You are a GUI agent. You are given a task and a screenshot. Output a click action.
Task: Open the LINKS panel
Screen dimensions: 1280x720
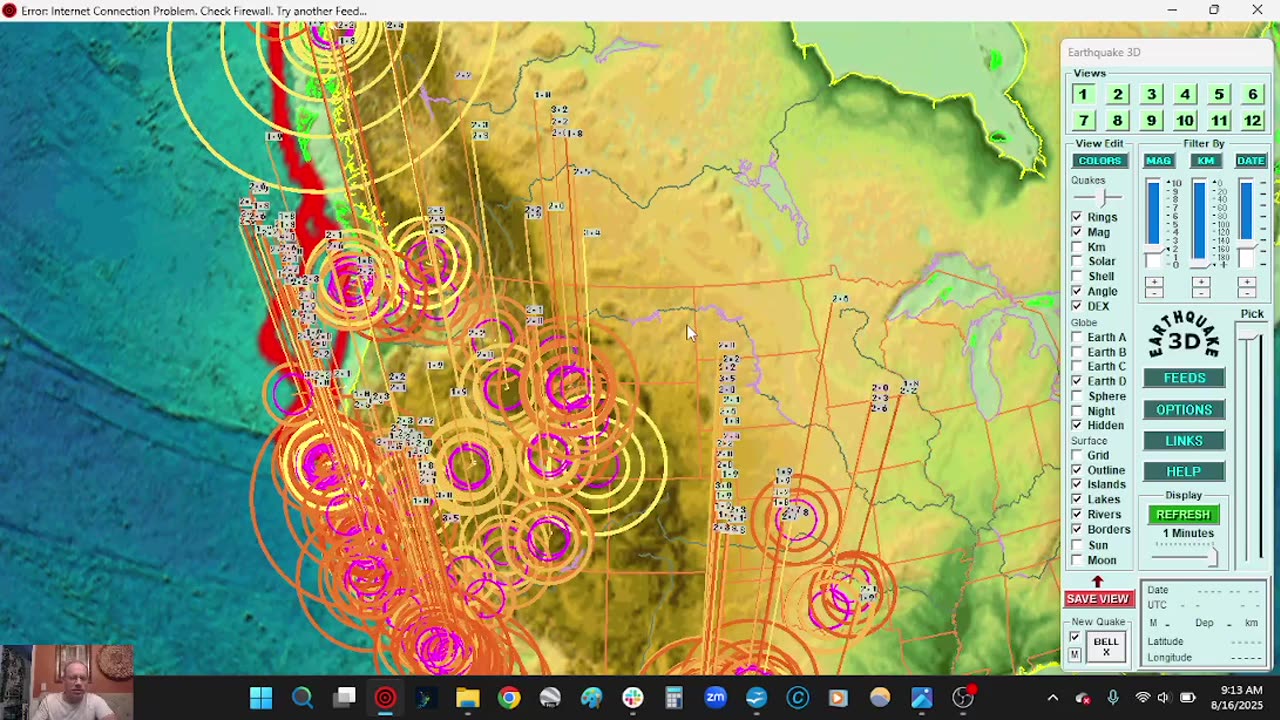click(x=1184, y=441)
